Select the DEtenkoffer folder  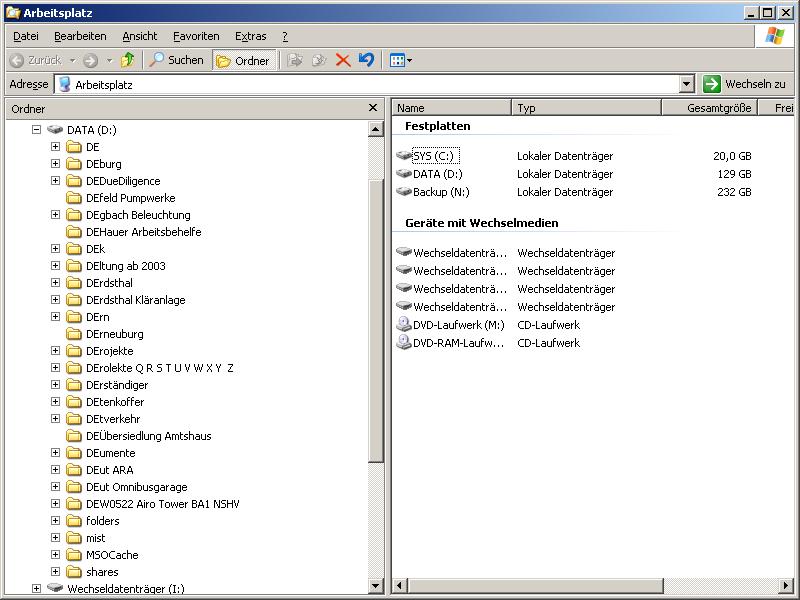click(115, 402)
